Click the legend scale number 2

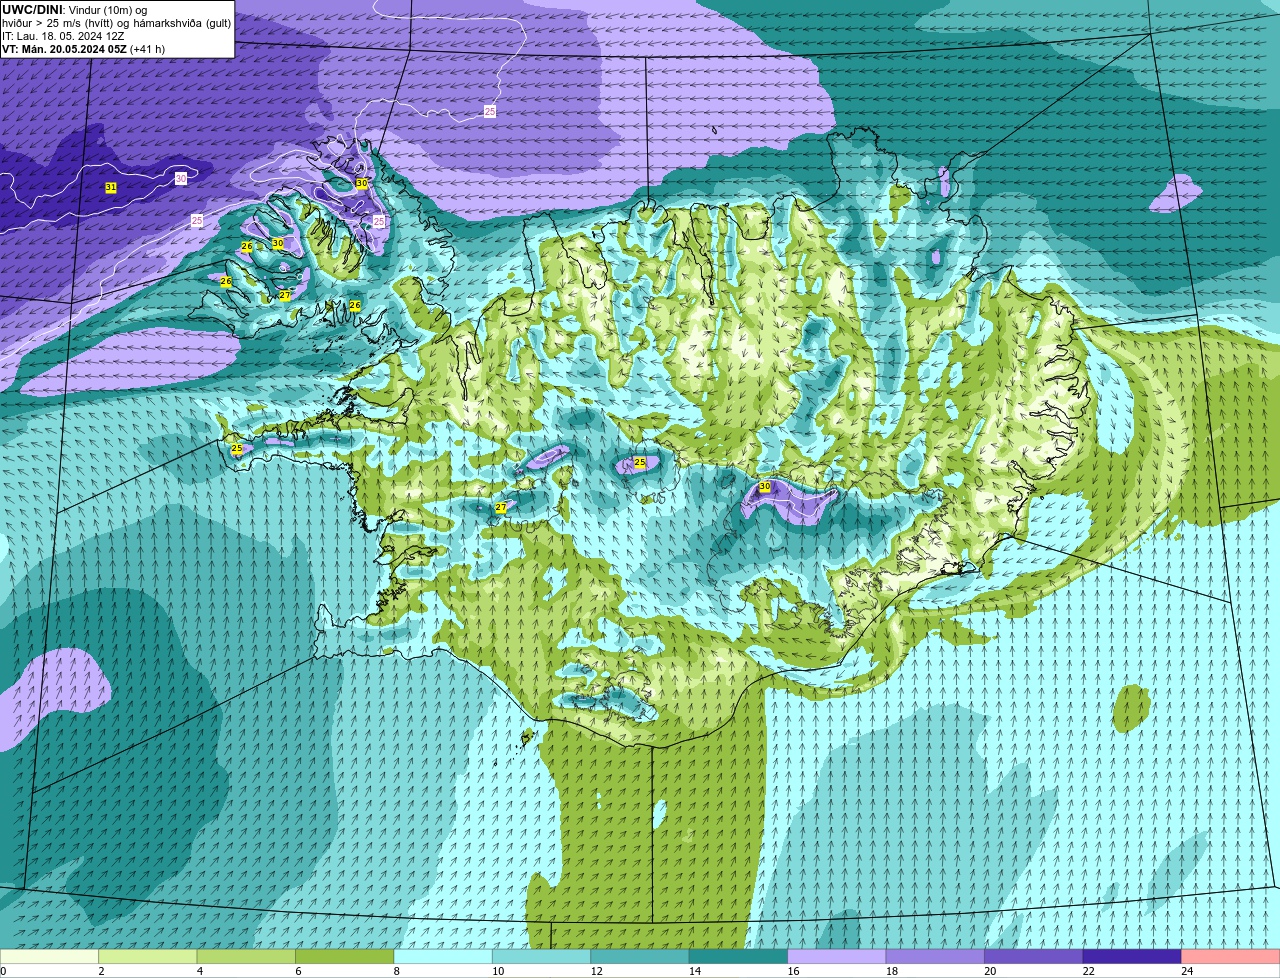[x=101, y=971]
